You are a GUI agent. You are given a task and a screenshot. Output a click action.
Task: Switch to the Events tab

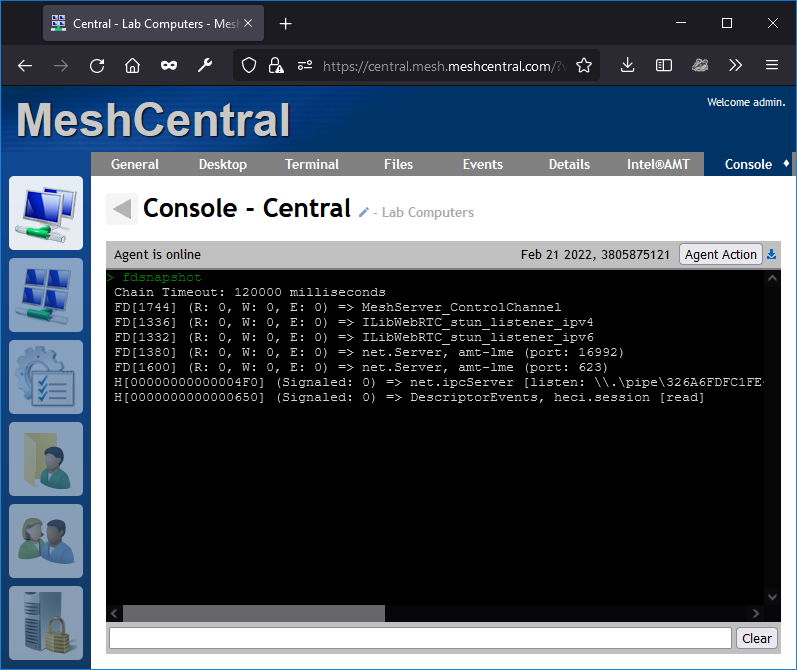[x=482, y=164]
